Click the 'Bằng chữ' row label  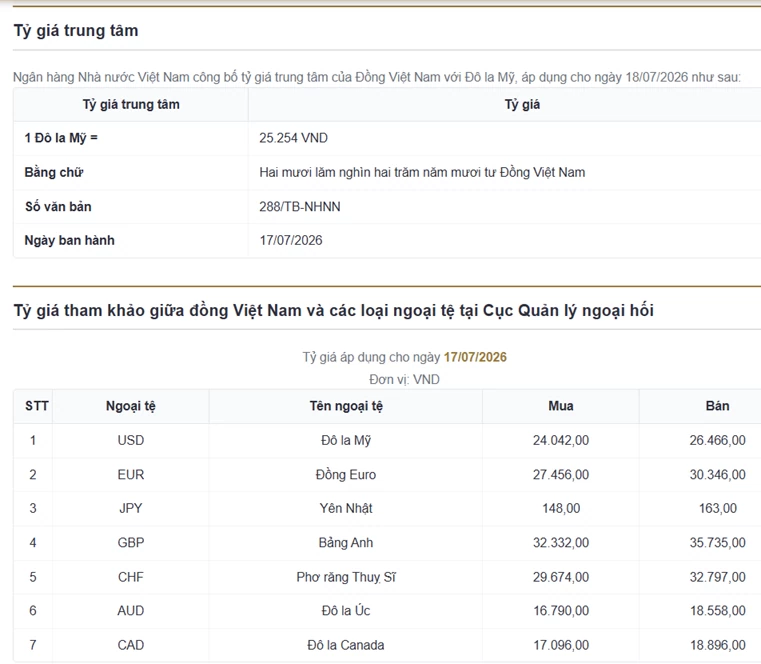click(x=54, y=172)
